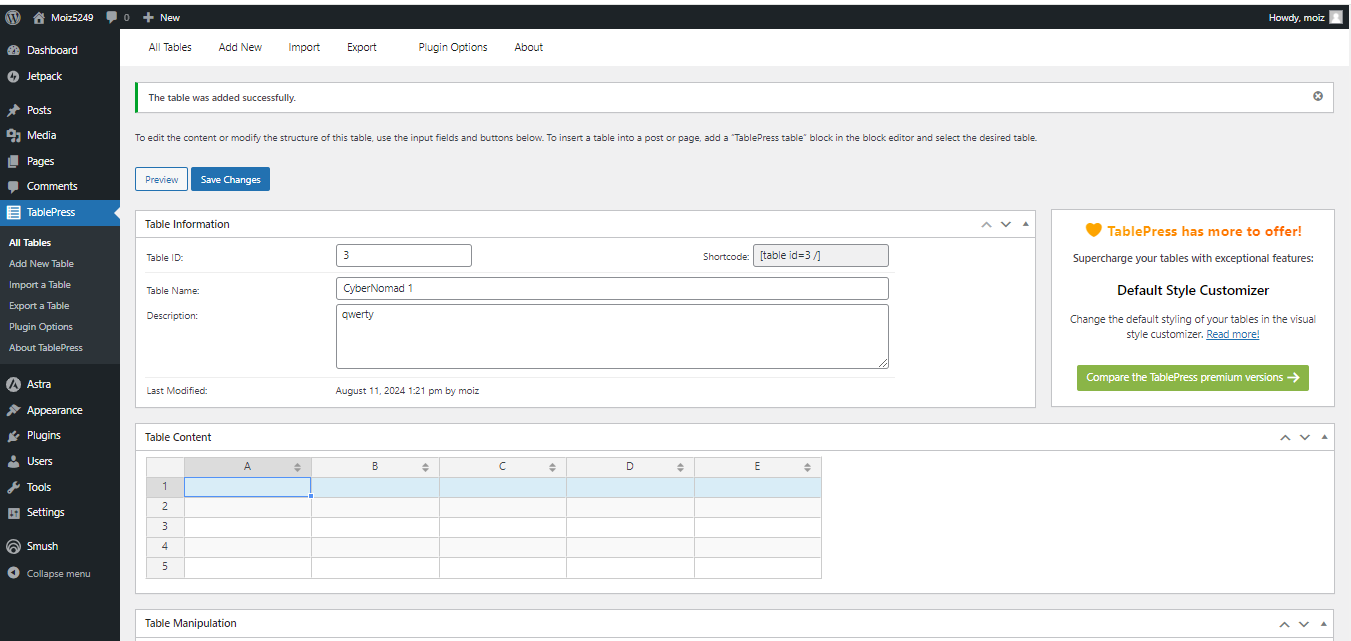The height and width of the screenshot is (641, 1351).
Task: Click the Collapse menu arrow icon
Action: tap(13, 573)
